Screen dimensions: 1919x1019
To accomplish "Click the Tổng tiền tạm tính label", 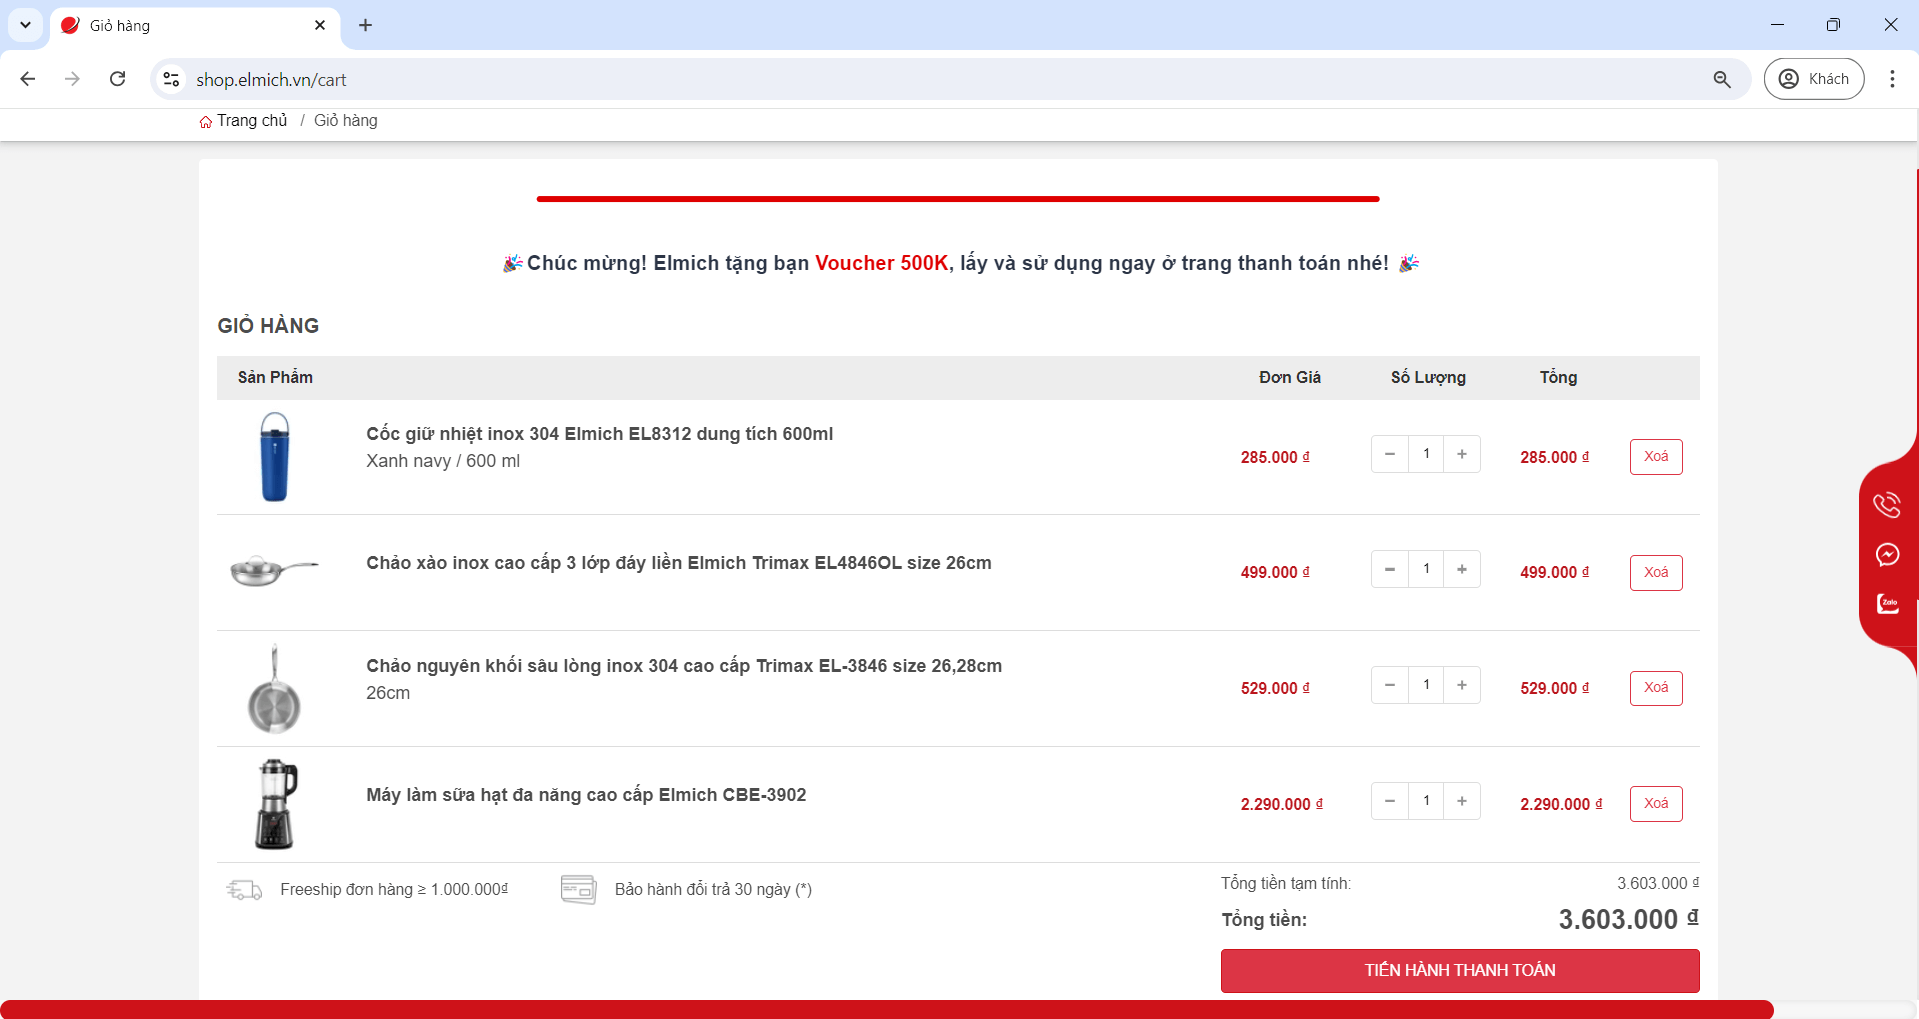I will 1286,884.
